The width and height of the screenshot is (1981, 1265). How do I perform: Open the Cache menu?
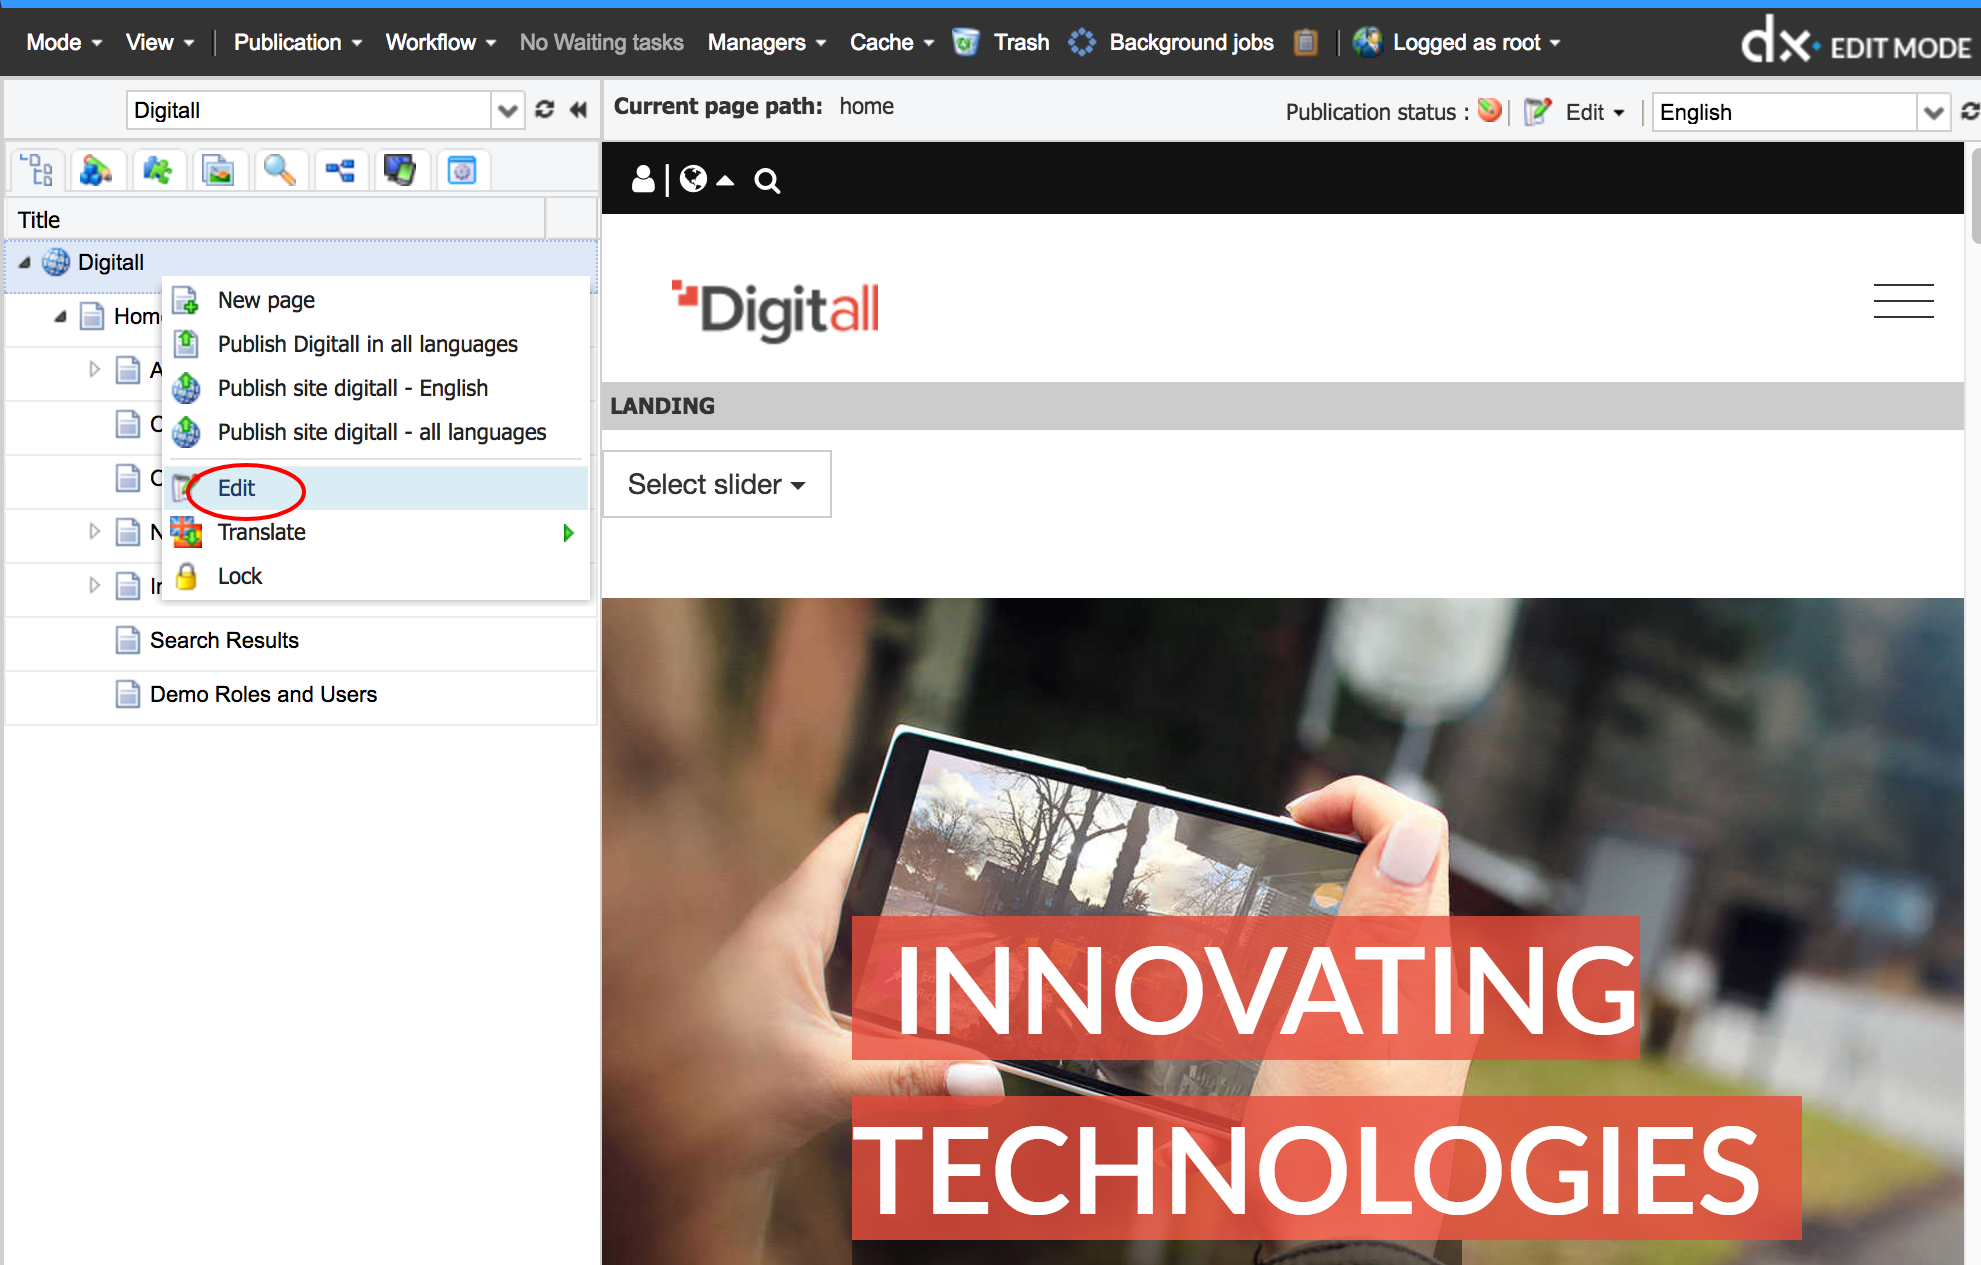tap(892, 42)
